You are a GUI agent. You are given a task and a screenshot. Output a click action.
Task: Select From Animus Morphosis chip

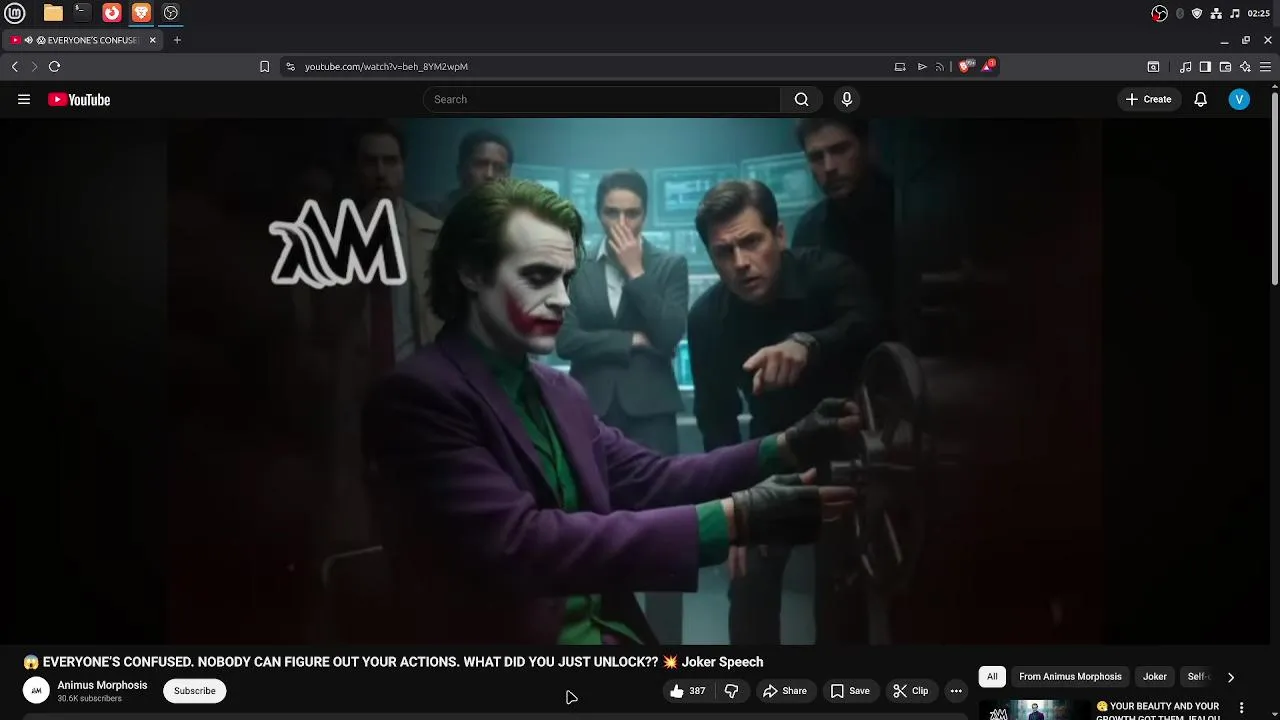point(1070,677)
